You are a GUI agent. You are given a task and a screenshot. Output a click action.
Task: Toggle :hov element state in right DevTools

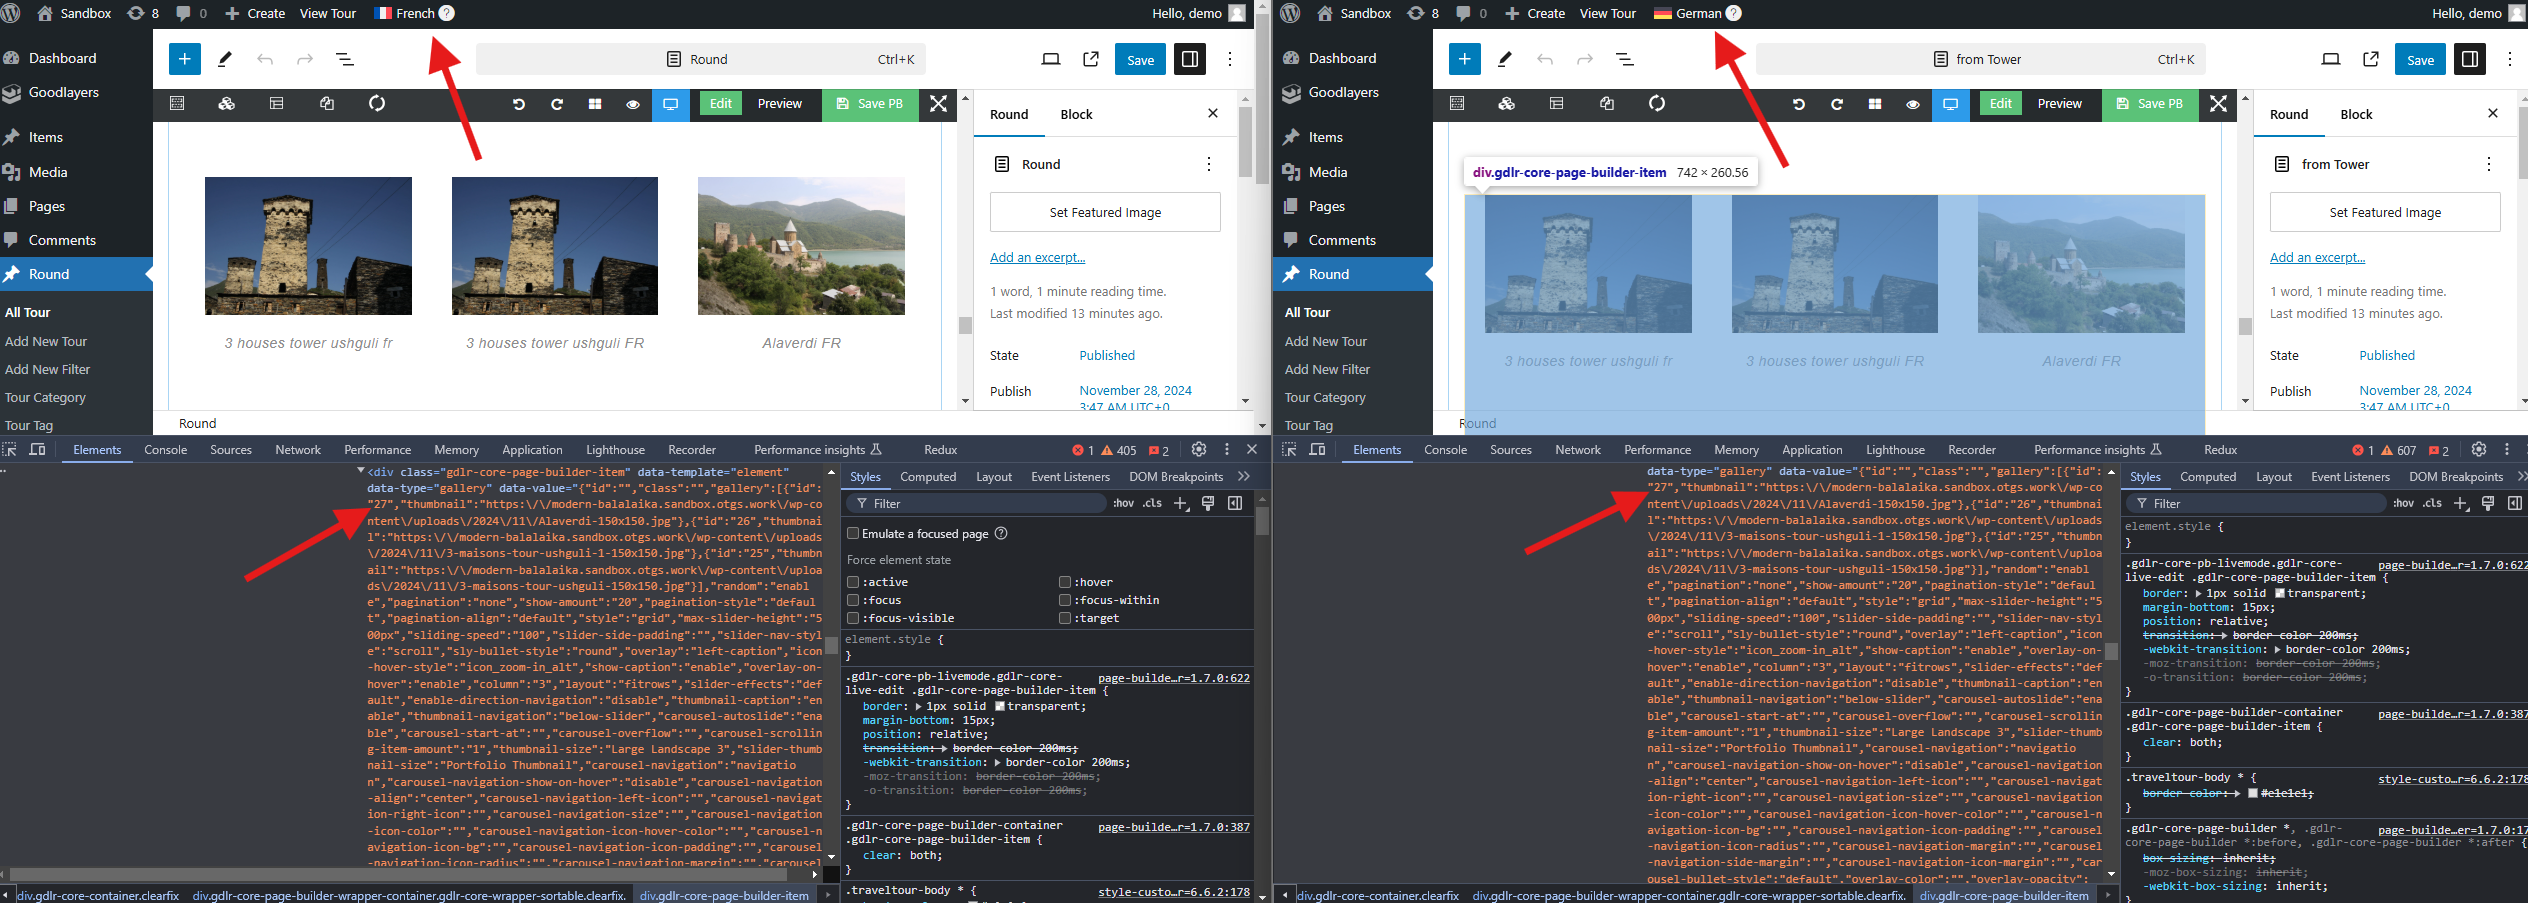(2404, 503)
